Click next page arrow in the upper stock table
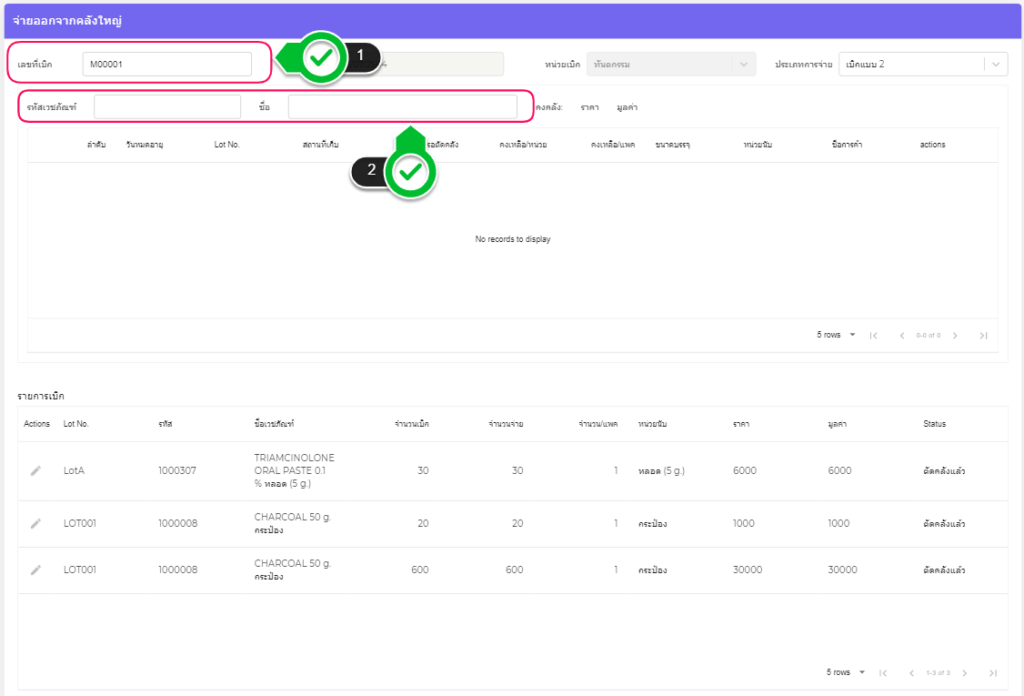Screen dimensions: 1024x696 (954, 335)
